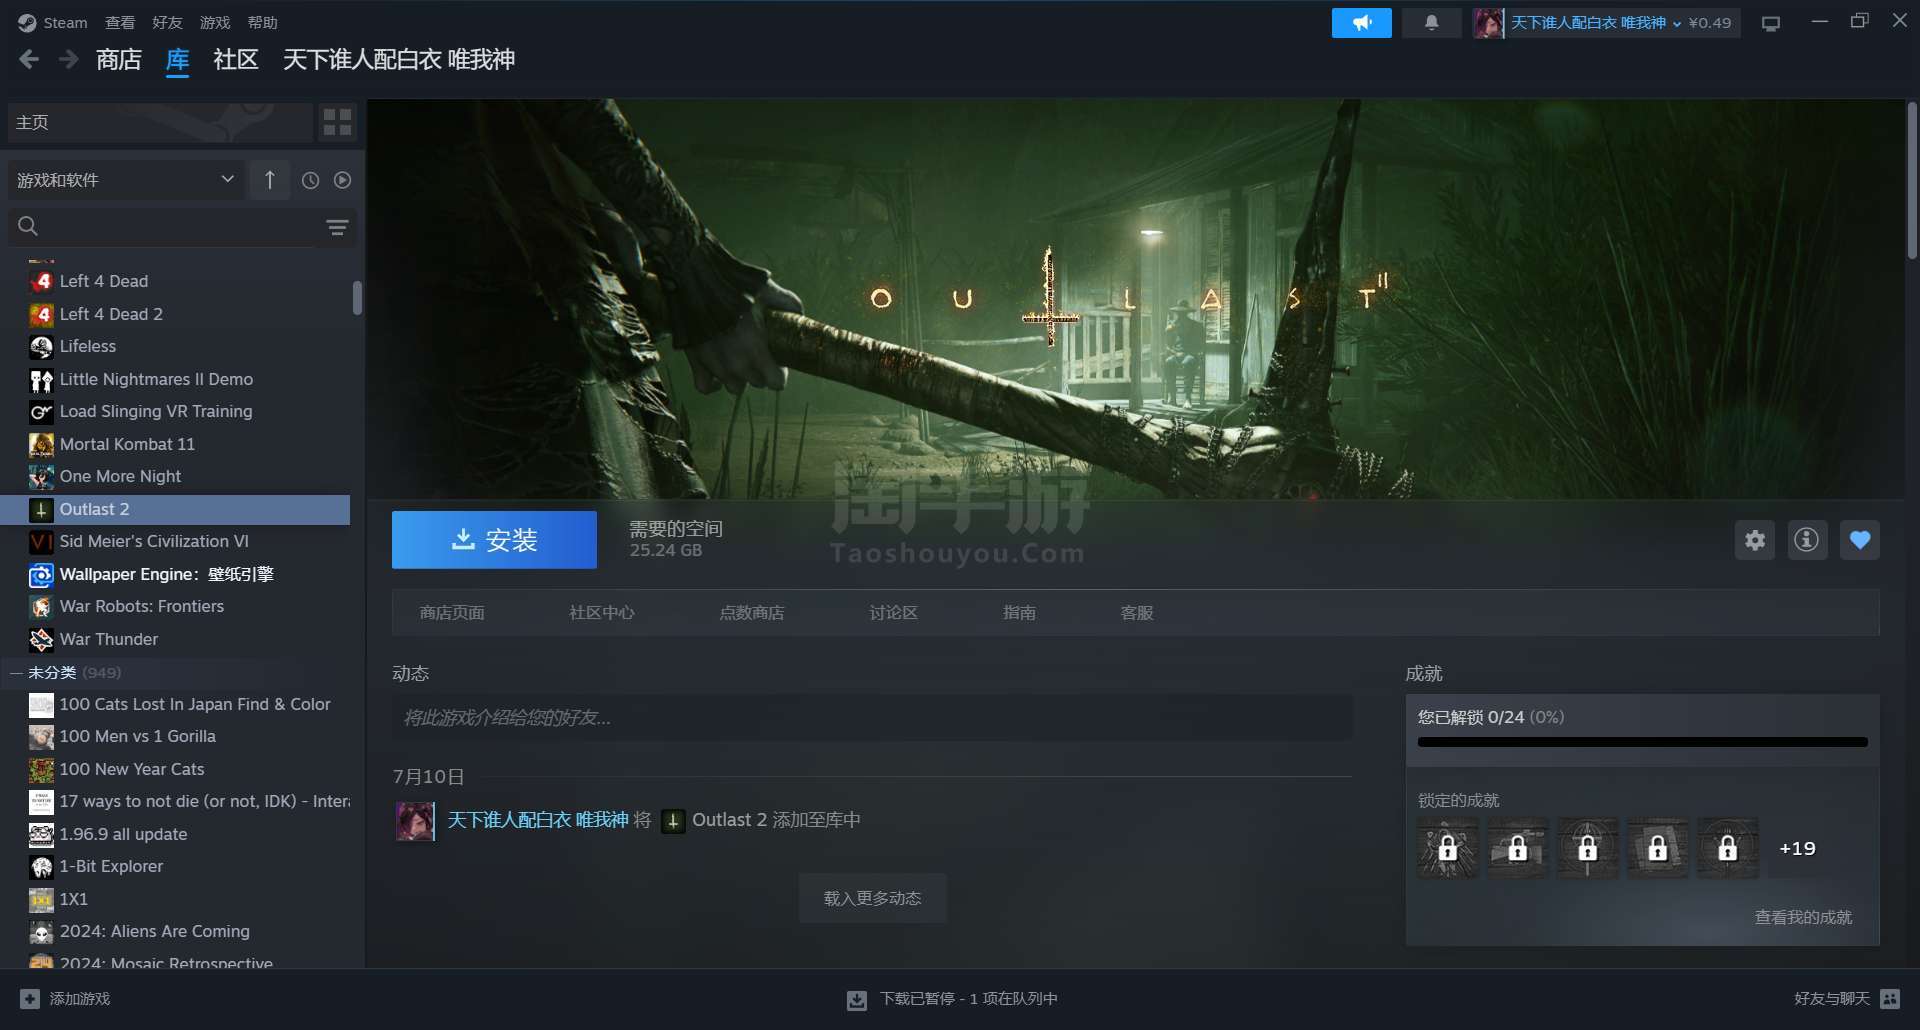The height and width of the screenshot is (1030, 1920).
Task: Click the sort direction up-arrow button
Action: (x=269, y=180)
